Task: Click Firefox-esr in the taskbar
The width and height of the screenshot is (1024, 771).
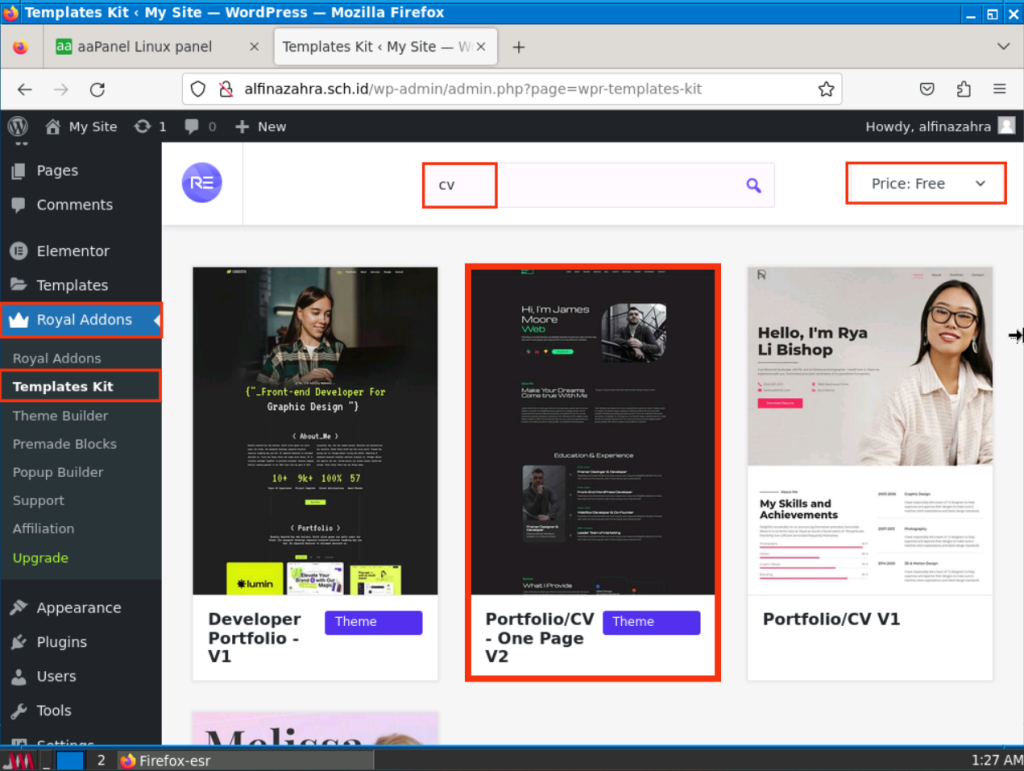Action: click(x=165, y=761)
